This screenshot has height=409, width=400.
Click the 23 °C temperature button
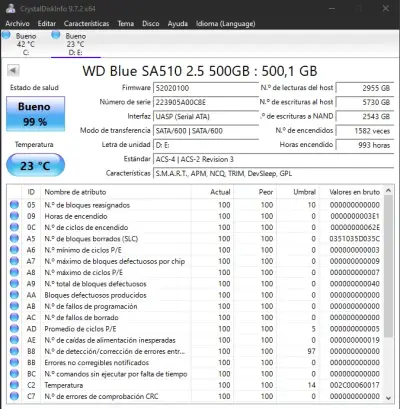click(x=35, y=165)
